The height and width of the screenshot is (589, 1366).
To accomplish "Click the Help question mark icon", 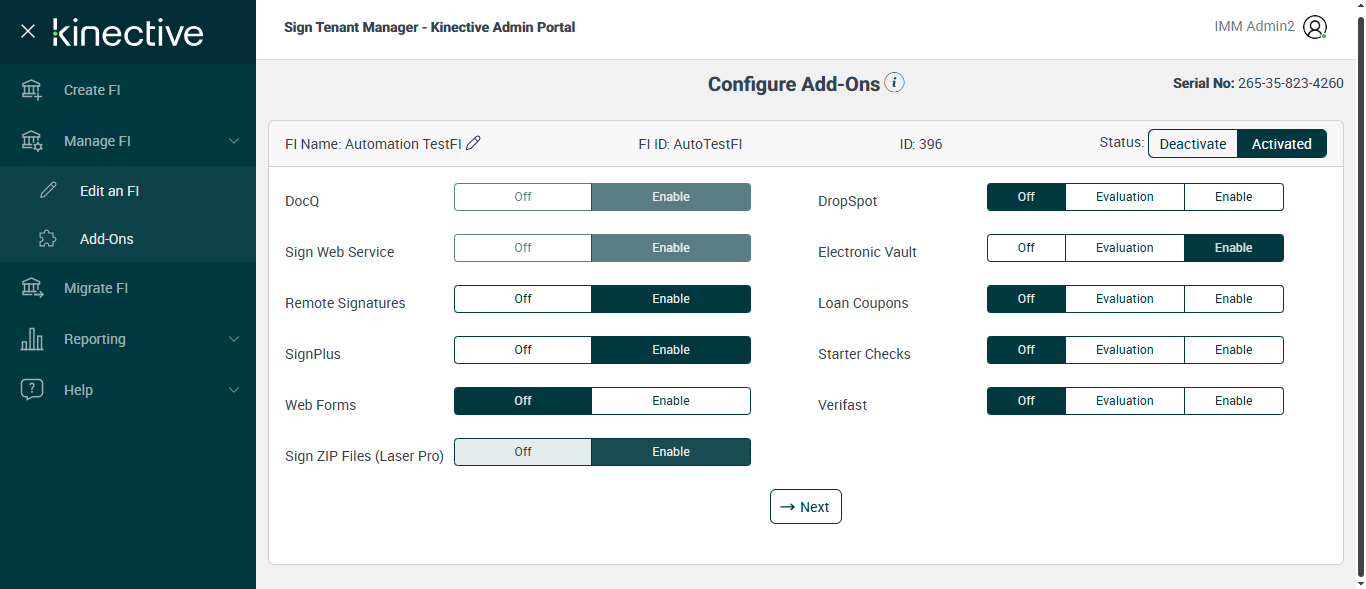I will pyautogui.click(x=32, y=390).
